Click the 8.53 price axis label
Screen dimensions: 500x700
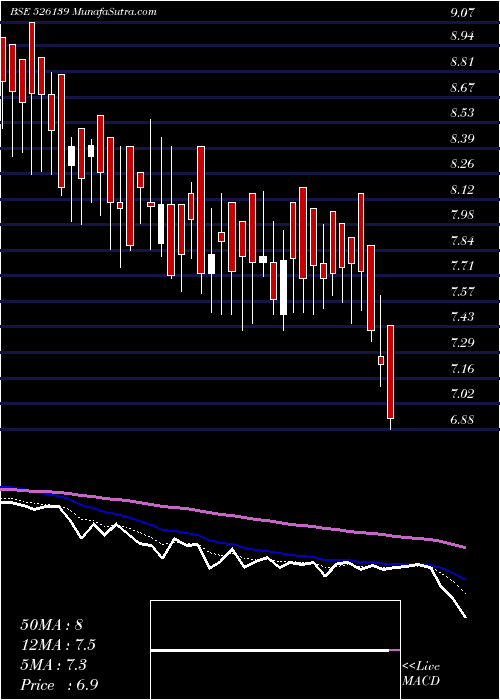coord(462,112)
